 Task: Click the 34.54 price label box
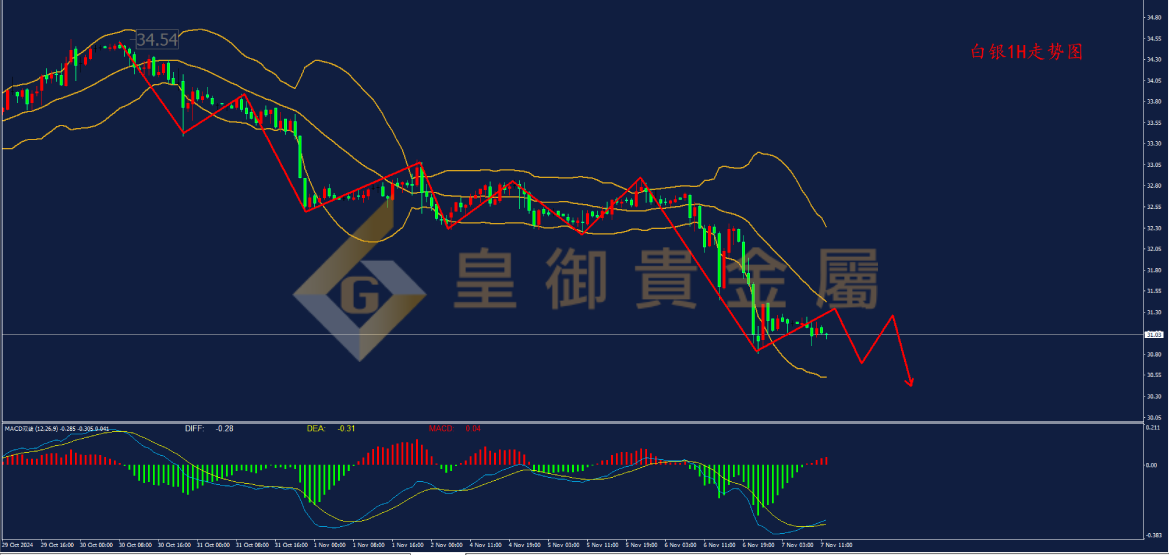(155, 38)
